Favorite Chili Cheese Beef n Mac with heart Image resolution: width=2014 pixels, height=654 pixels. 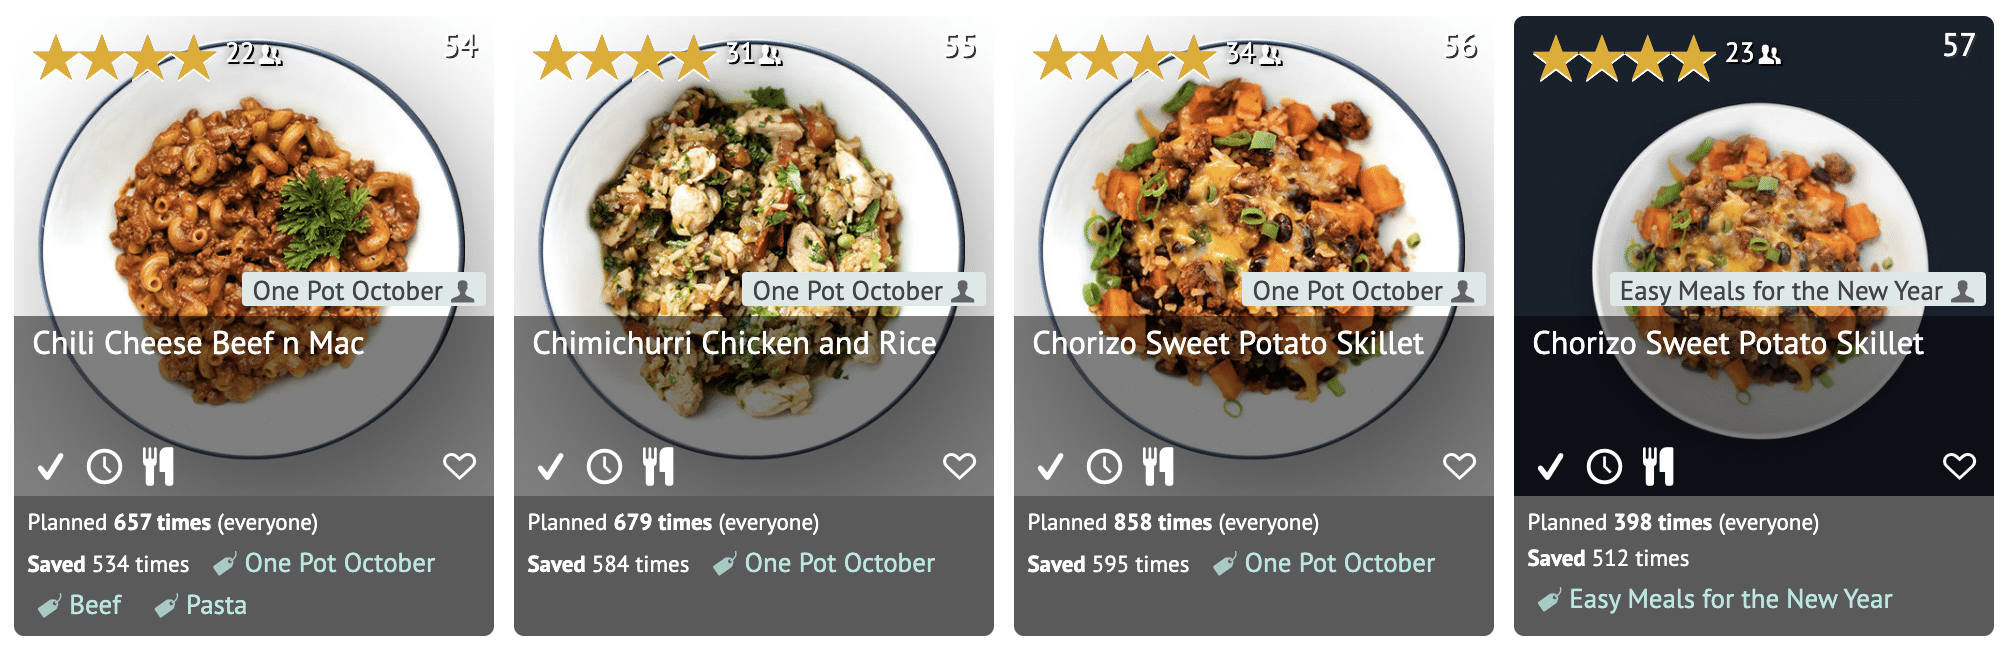(x=459, y=466)
